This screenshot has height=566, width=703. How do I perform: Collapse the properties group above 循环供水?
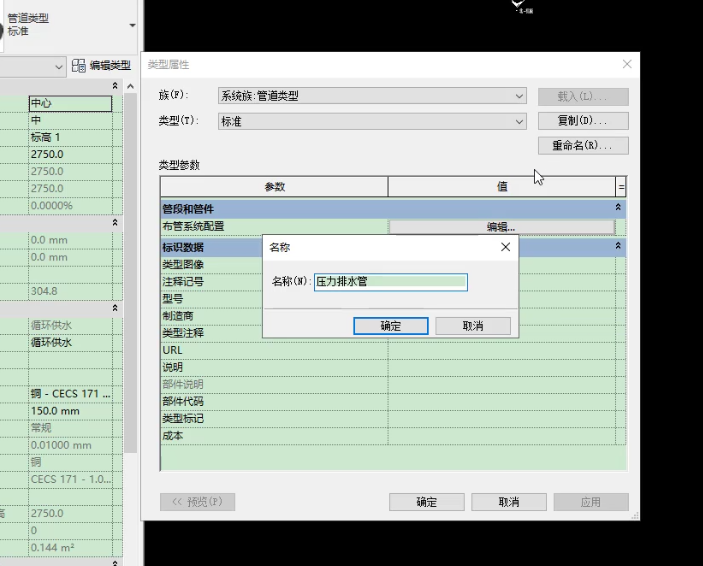(x=115, y=308)
